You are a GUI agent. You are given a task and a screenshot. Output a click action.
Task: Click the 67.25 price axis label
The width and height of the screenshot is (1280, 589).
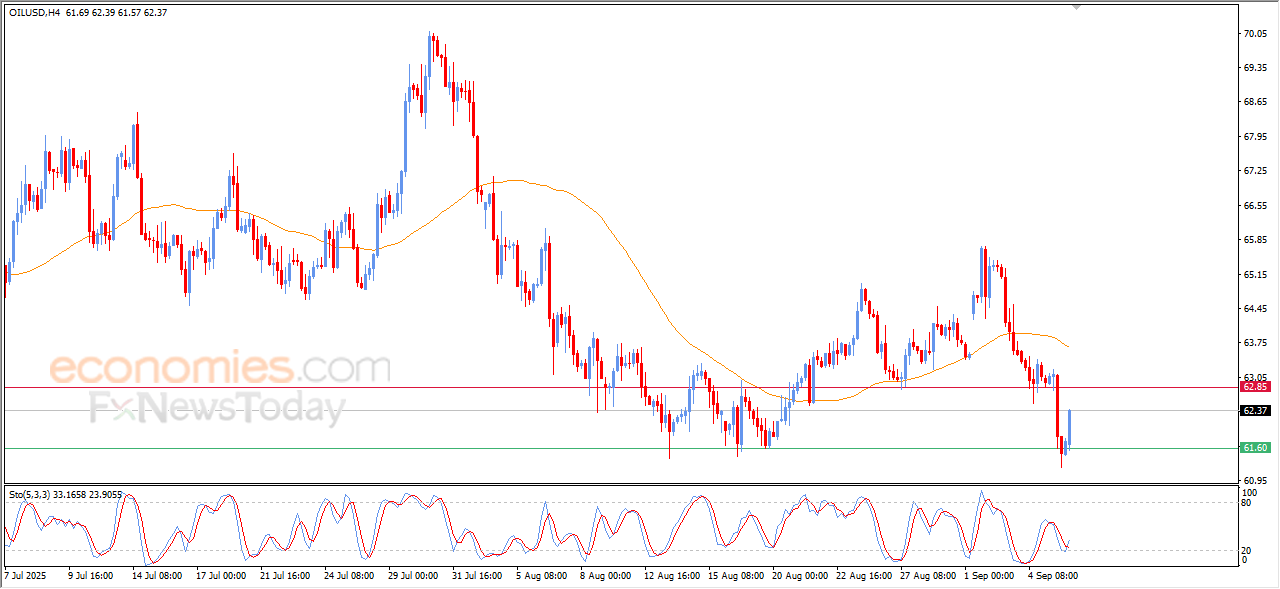click(1256, 171)
